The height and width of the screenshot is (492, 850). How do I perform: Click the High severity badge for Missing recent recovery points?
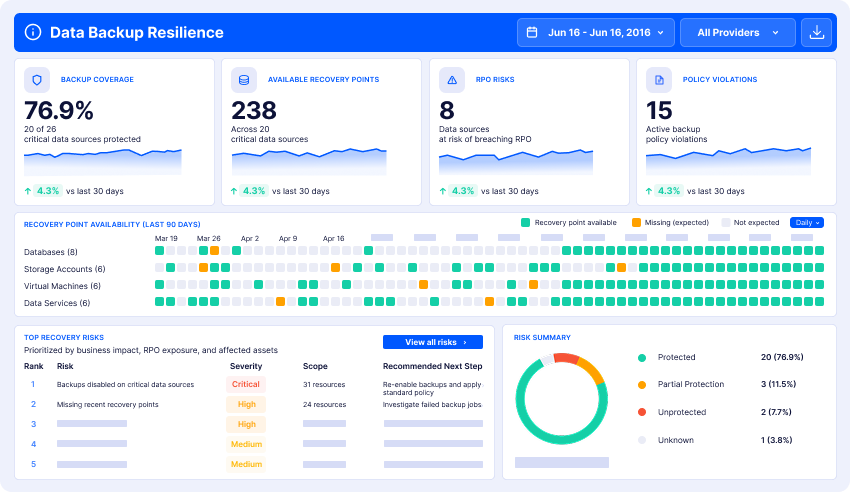[246, 404]
